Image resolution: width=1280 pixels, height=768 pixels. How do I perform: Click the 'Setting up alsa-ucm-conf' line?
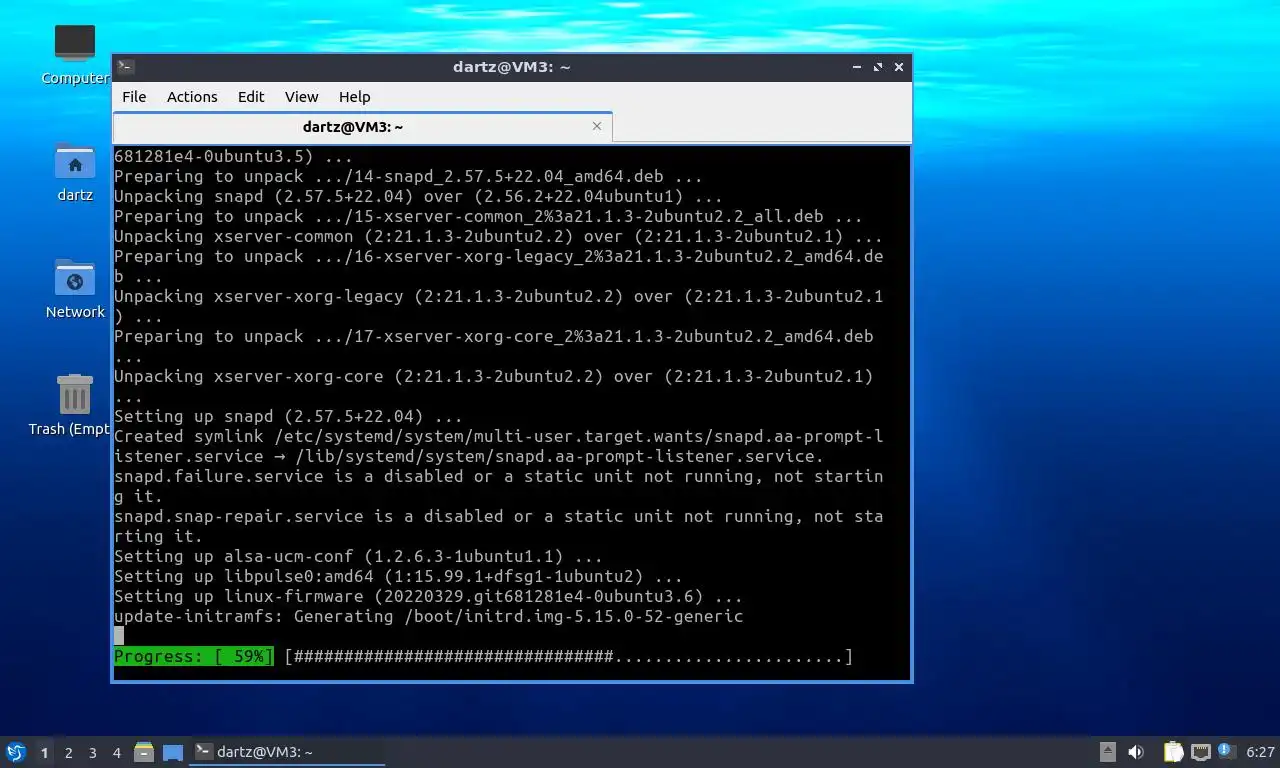[x=358, y=557]
